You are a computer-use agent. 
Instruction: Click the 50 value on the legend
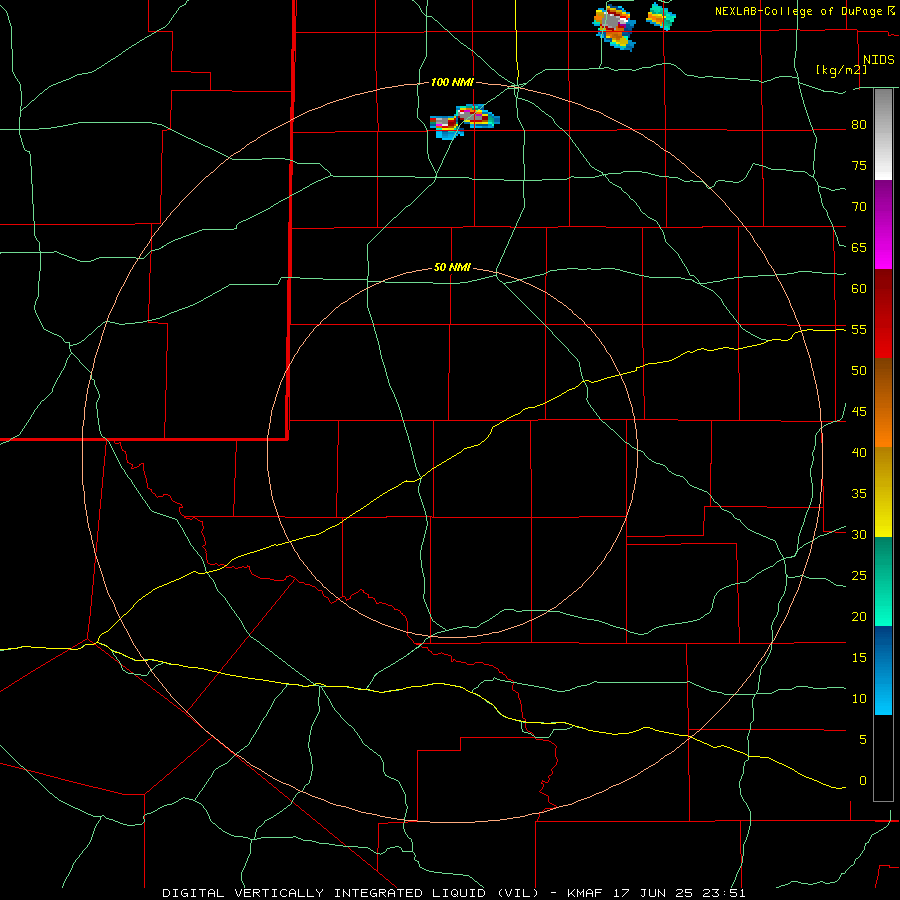click(859, 370)
